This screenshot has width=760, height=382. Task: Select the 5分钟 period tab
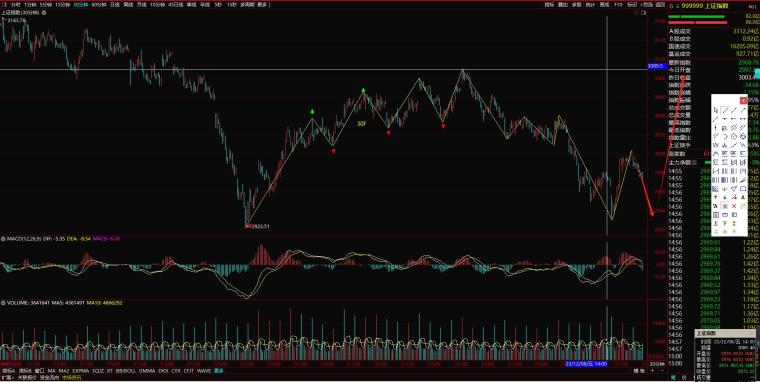click(46, 4)
